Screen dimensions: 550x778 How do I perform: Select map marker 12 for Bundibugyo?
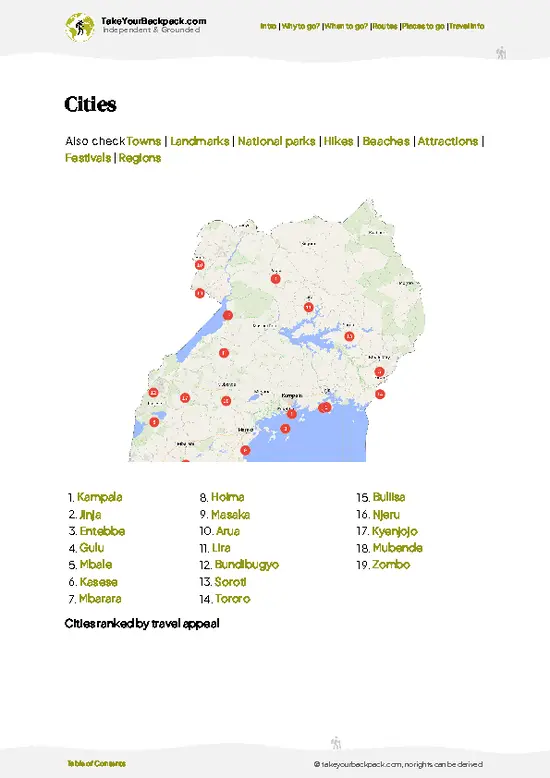[153, 392]
